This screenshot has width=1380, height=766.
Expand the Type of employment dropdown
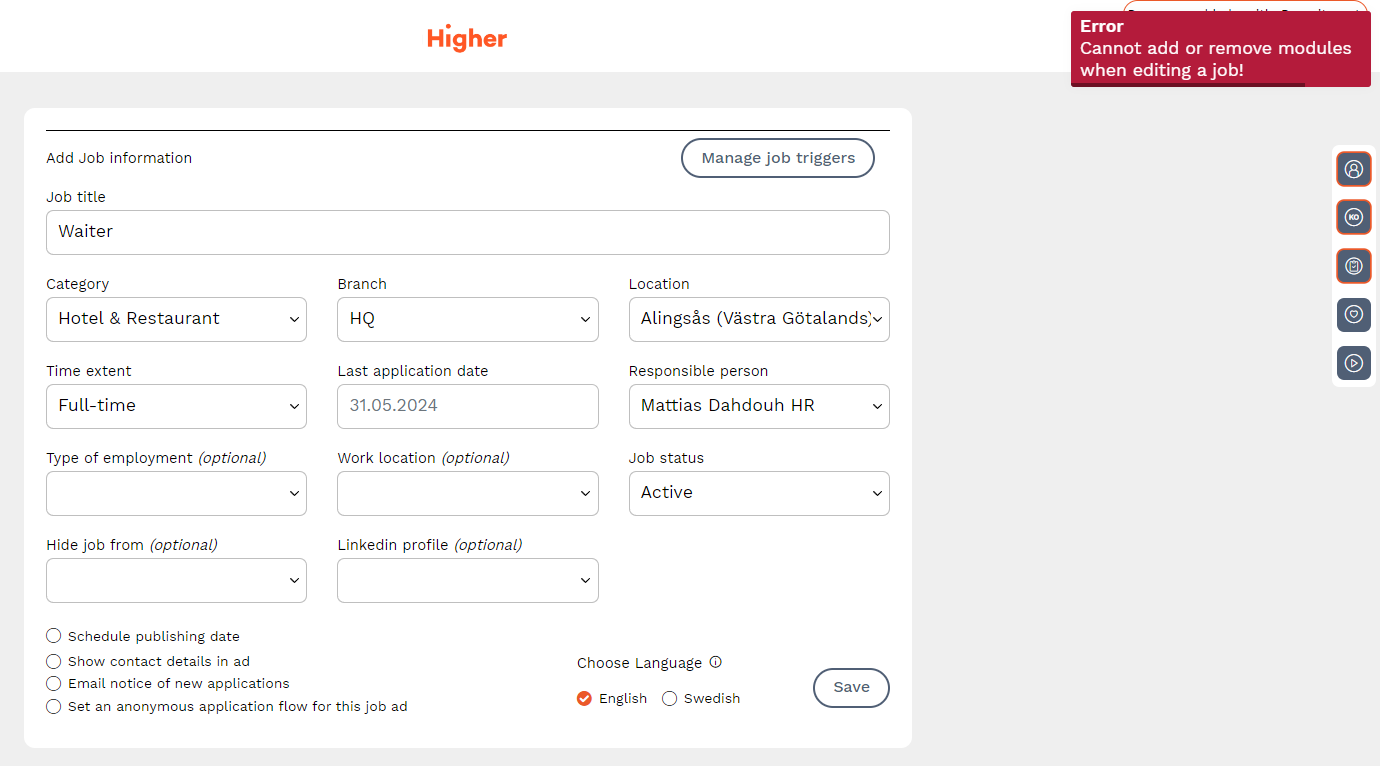(x=176, y=493)
